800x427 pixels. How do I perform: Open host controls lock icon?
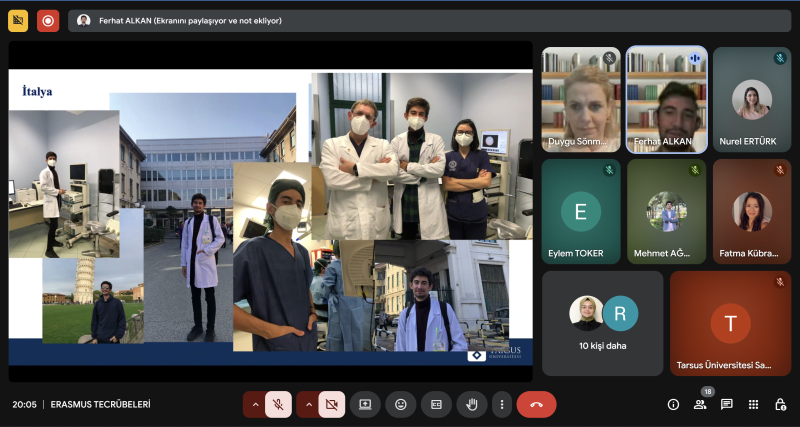[780, 404]
